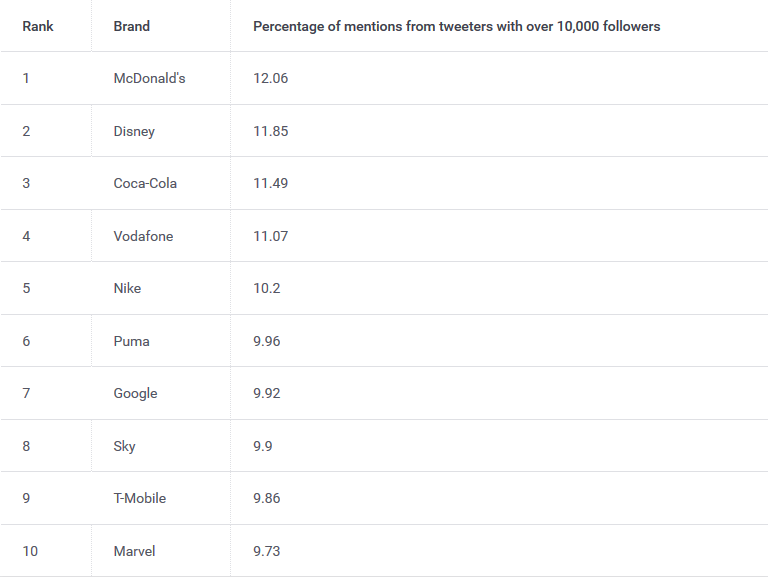
Task: Select the 9.73 percentage value
Action: [x=266, y=551]
